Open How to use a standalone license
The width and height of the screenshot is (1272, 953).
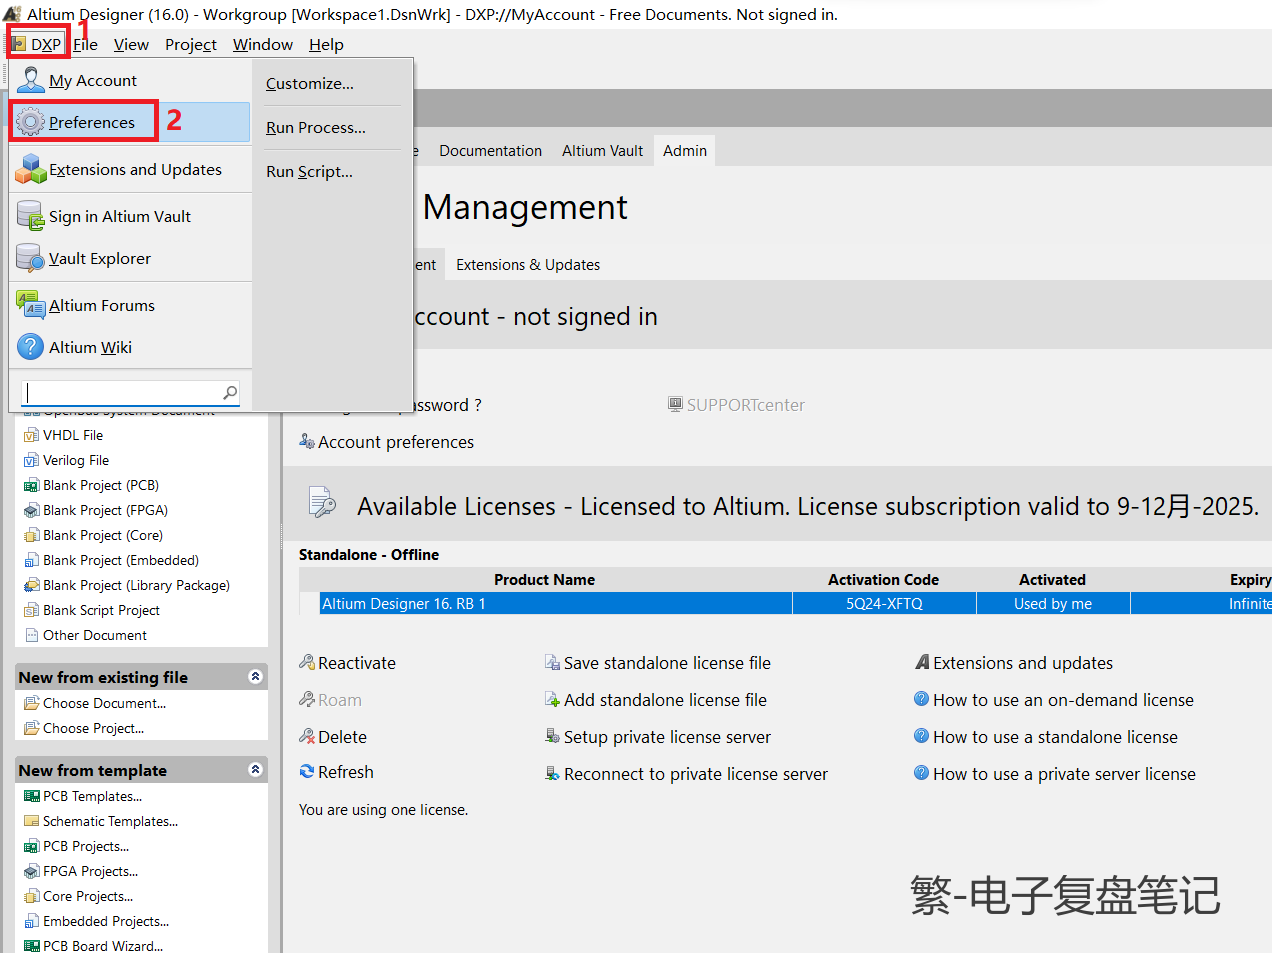pyautogui.click(x=1046, y=737)
